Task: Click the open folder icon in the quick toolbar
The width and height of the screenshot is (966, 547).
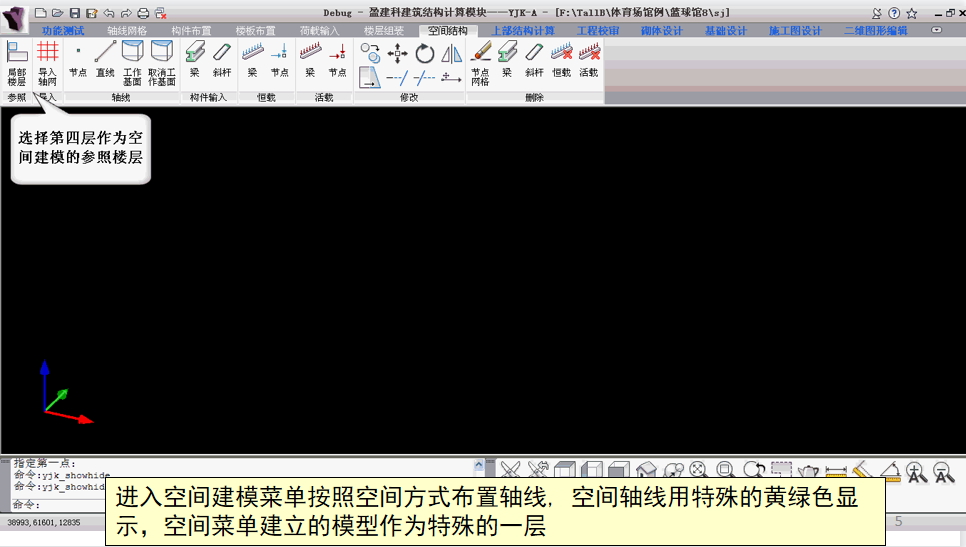Action: click(57, 13)
